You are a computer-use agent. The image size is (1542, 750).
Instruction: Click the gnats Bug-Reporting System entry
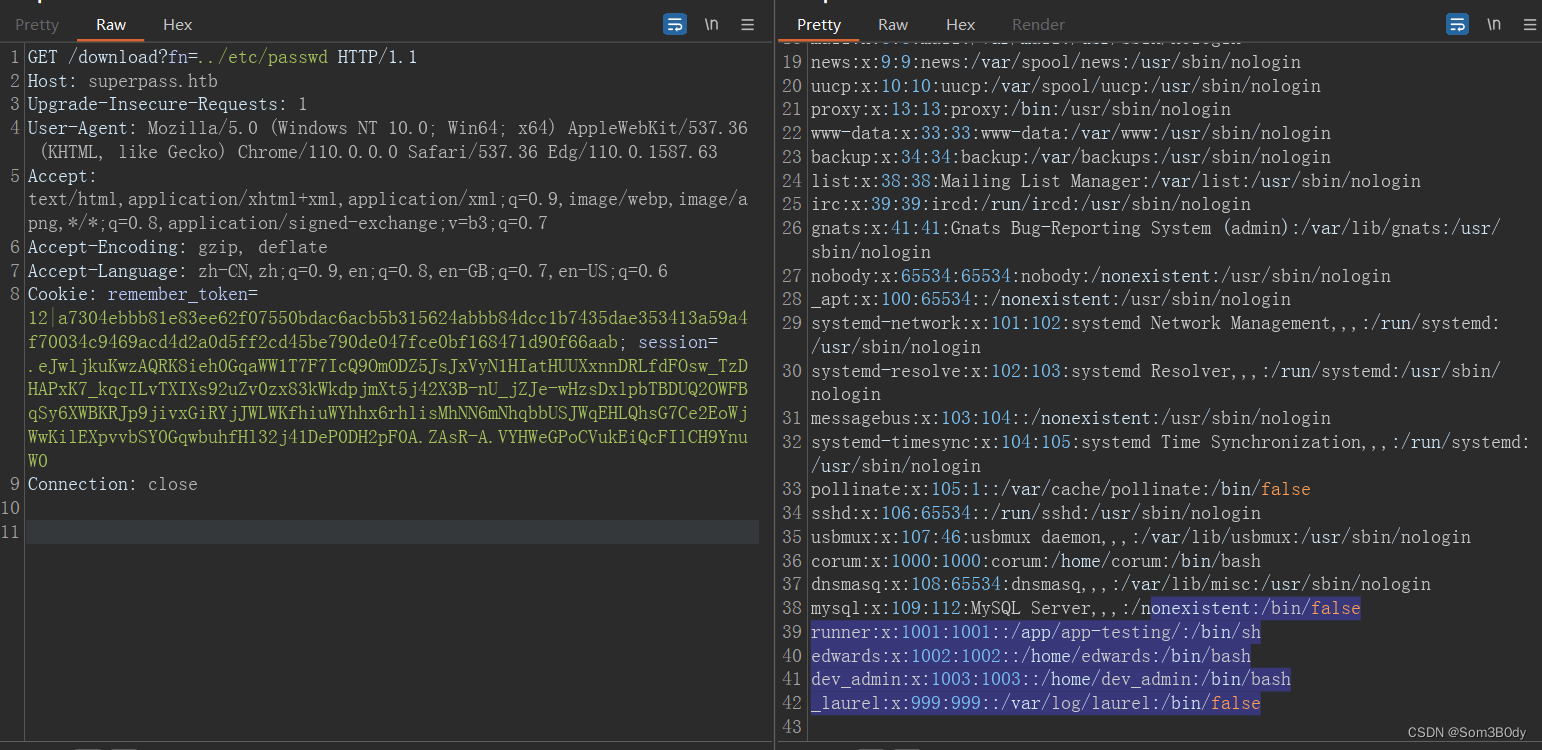1155,240
